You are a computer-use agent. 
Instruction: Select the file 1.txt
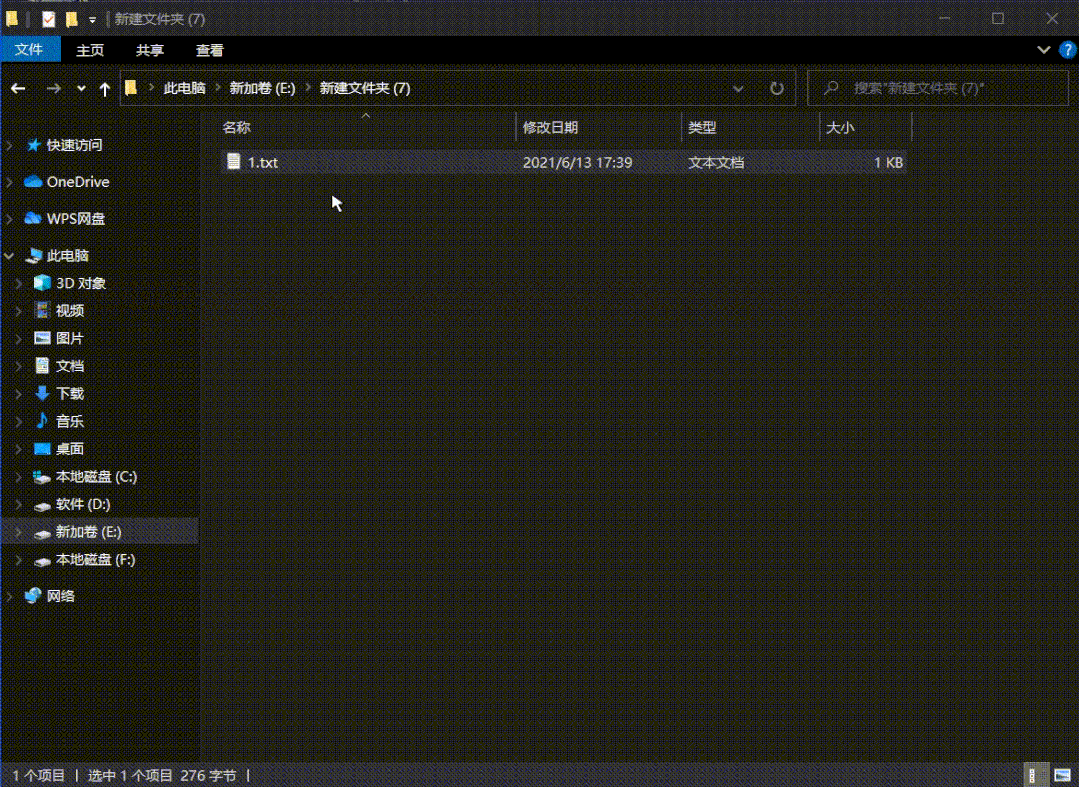(x=264, y=161)
